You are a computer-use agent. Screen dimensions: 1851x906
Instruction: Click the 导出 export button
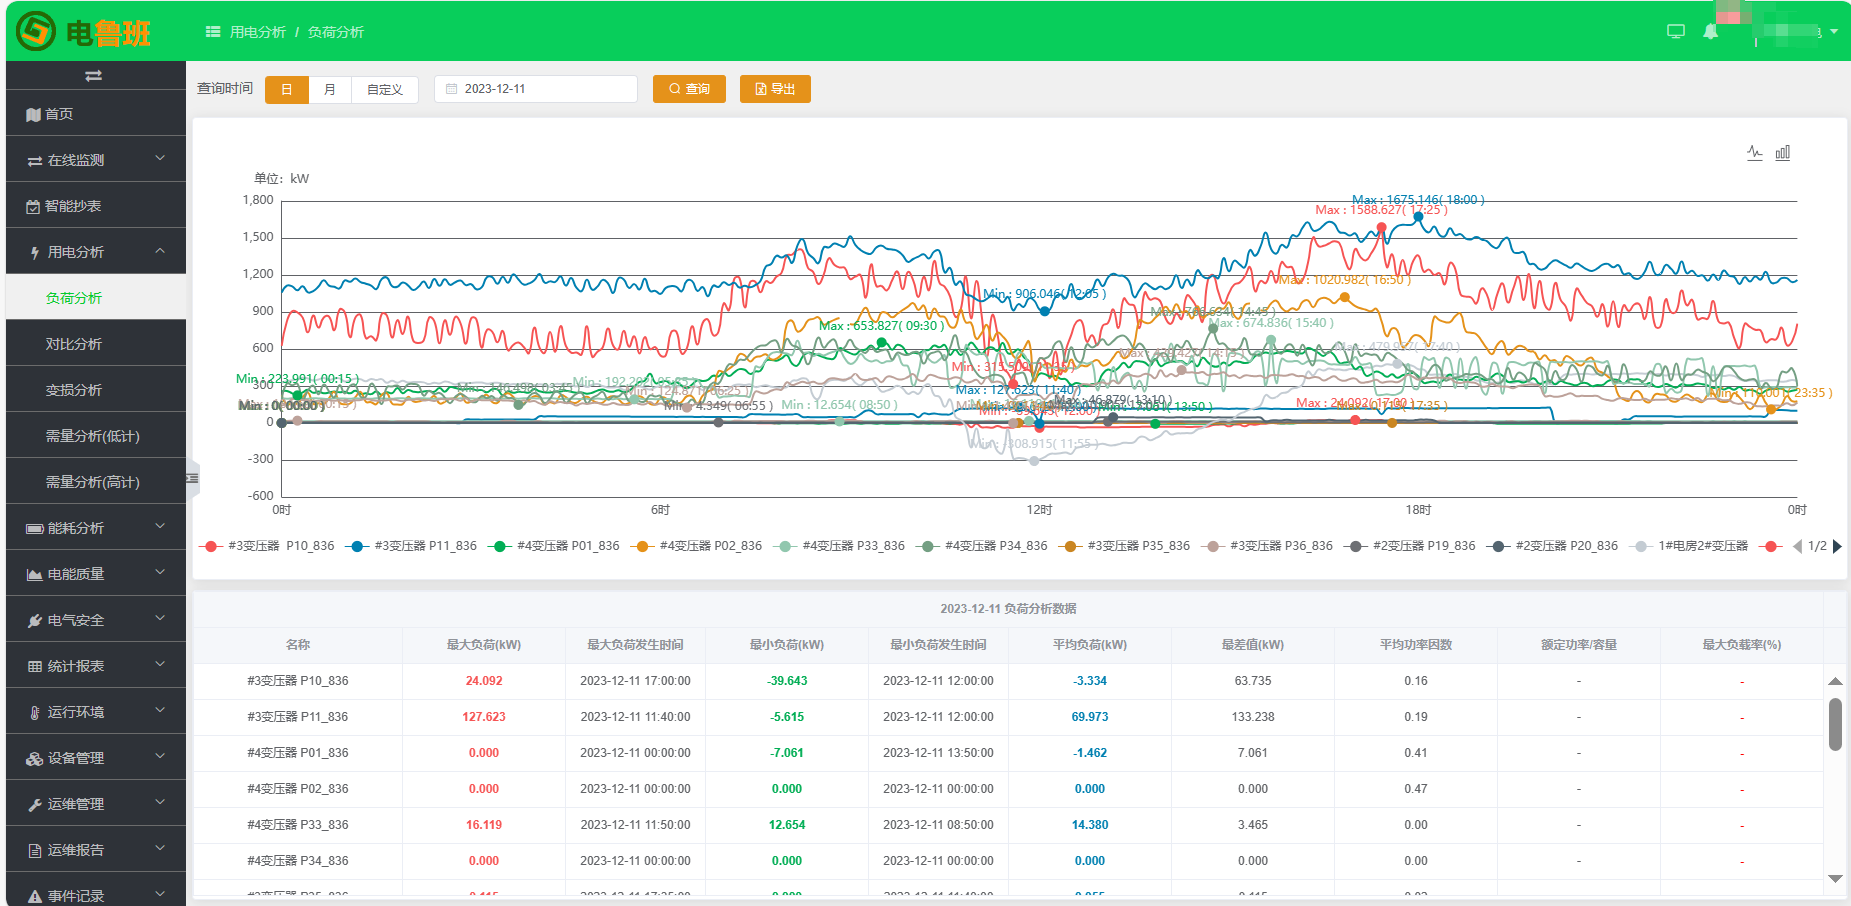775,89
